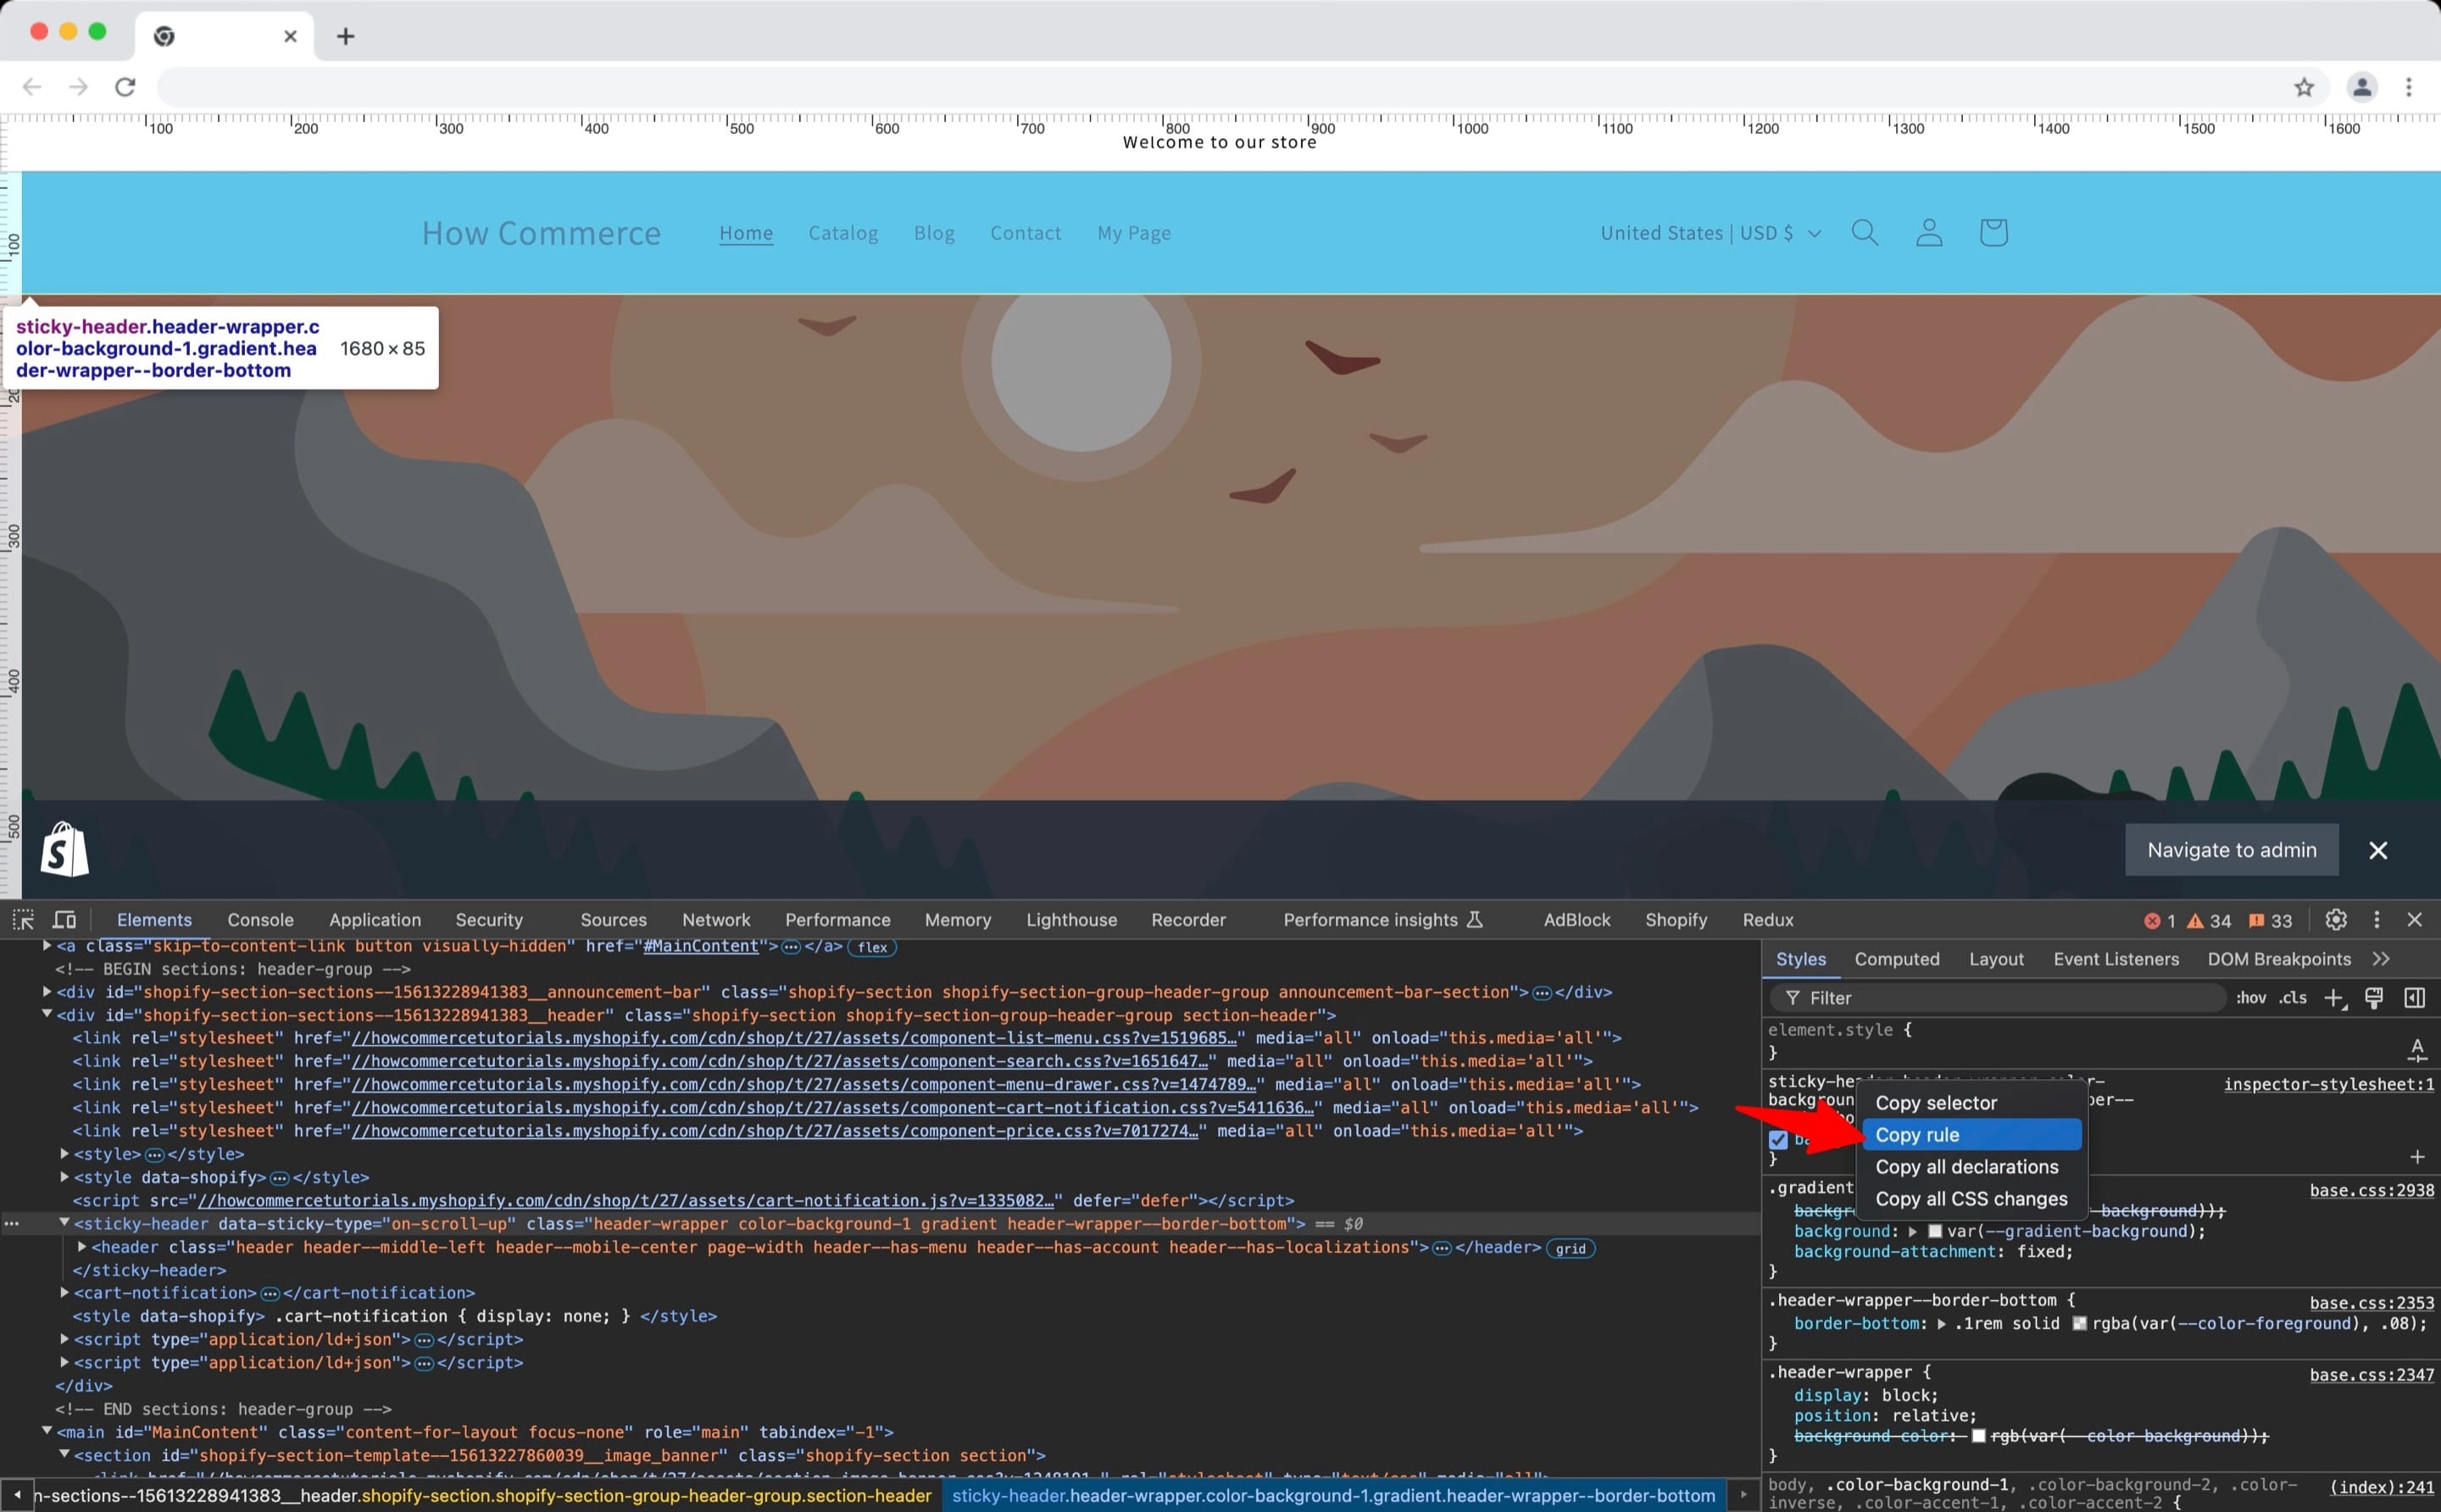
Task: Choose Copy rule in context menu
Action: (x=1972, y=1134)
